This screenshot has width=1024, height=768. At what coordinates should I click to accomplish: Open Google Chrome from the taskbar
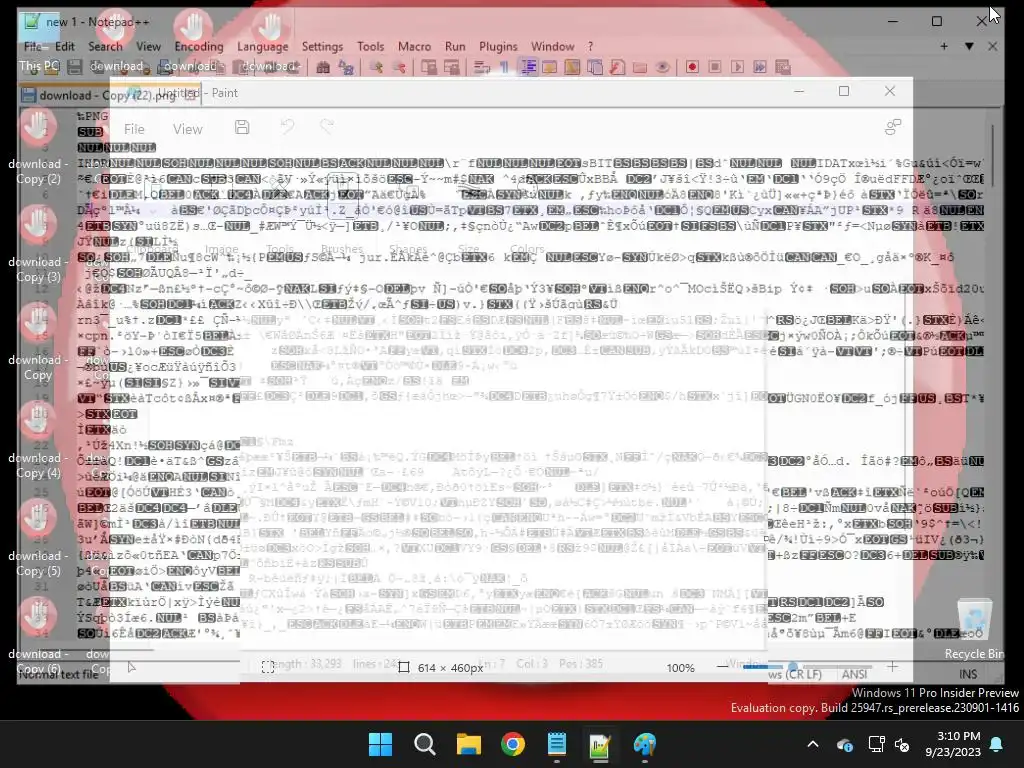click(513, 744)
